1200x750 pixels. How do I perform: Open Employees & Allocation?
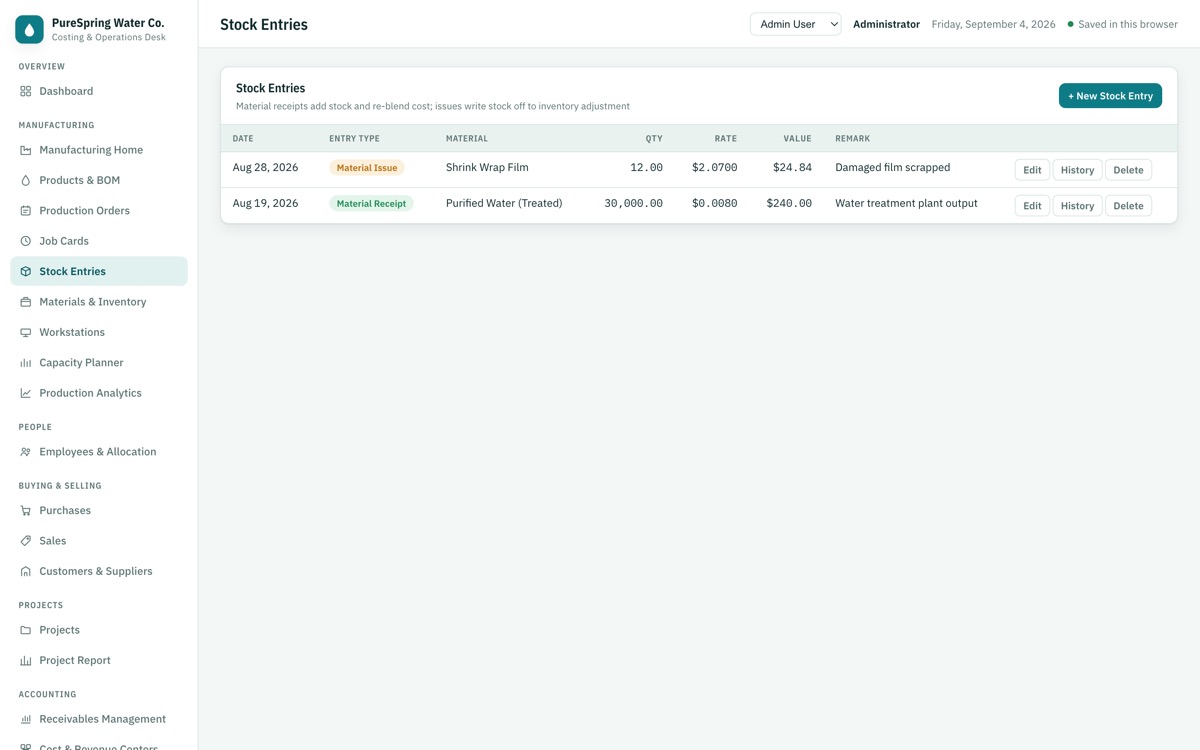99,452
